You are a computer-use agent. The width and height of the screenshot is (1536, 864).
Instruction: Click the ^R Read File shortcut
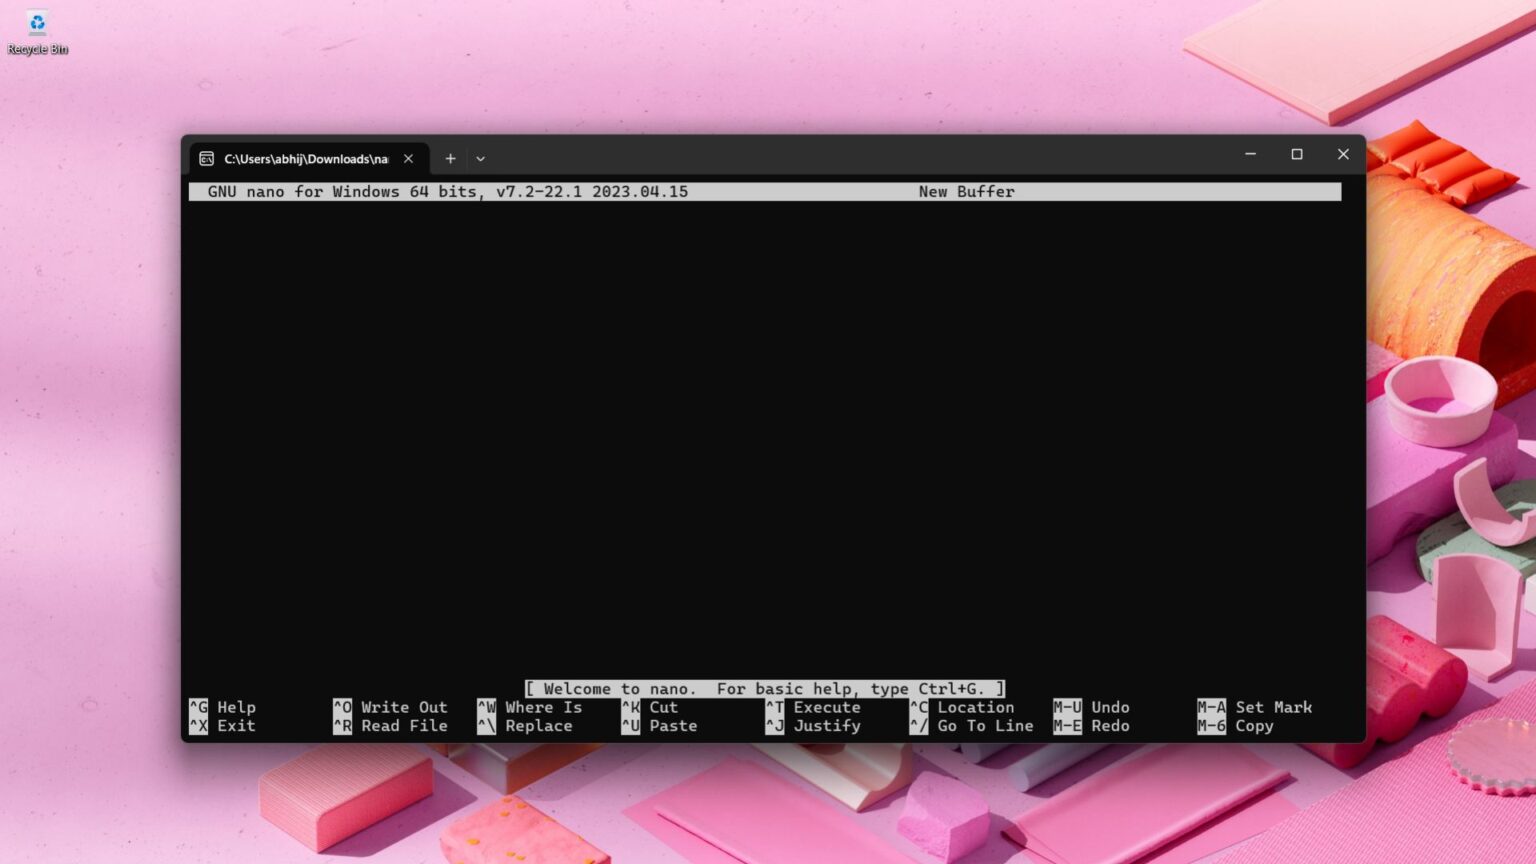click(x=390, y=726)
